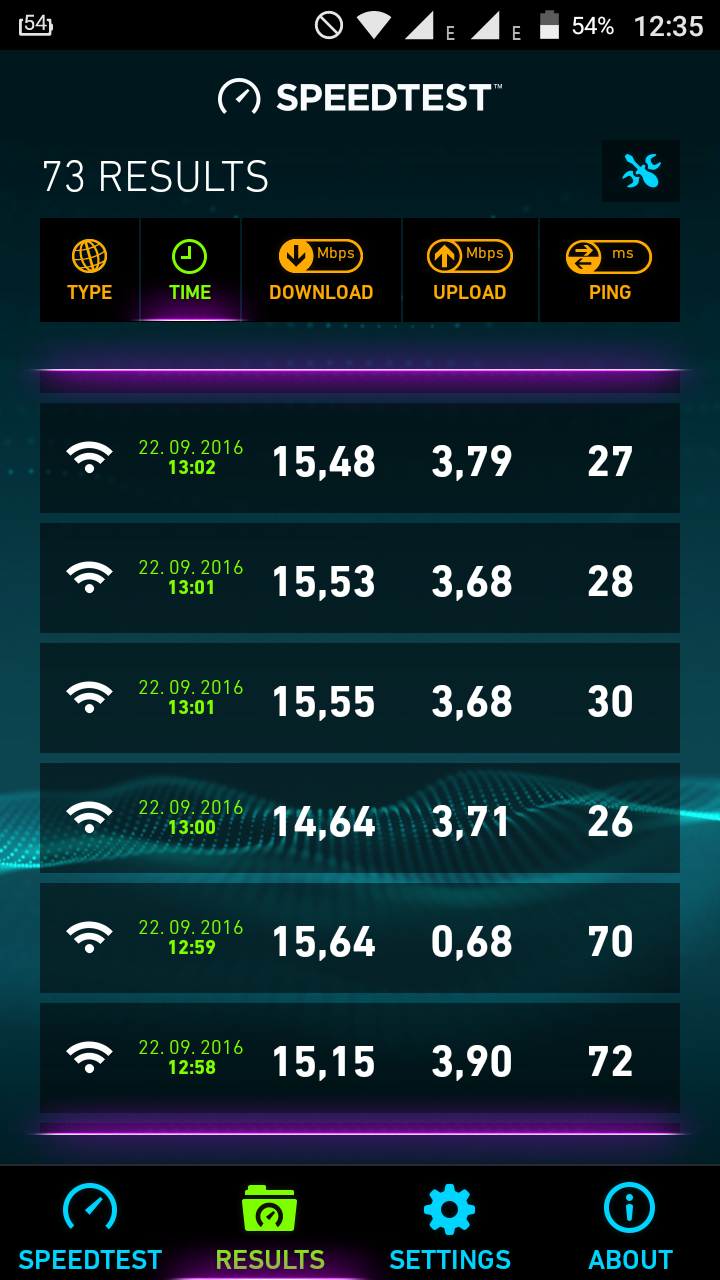Viewport: 720px width, 1280px height.
Task: Sort by Upload Mbps column
Action: [470, 270]
